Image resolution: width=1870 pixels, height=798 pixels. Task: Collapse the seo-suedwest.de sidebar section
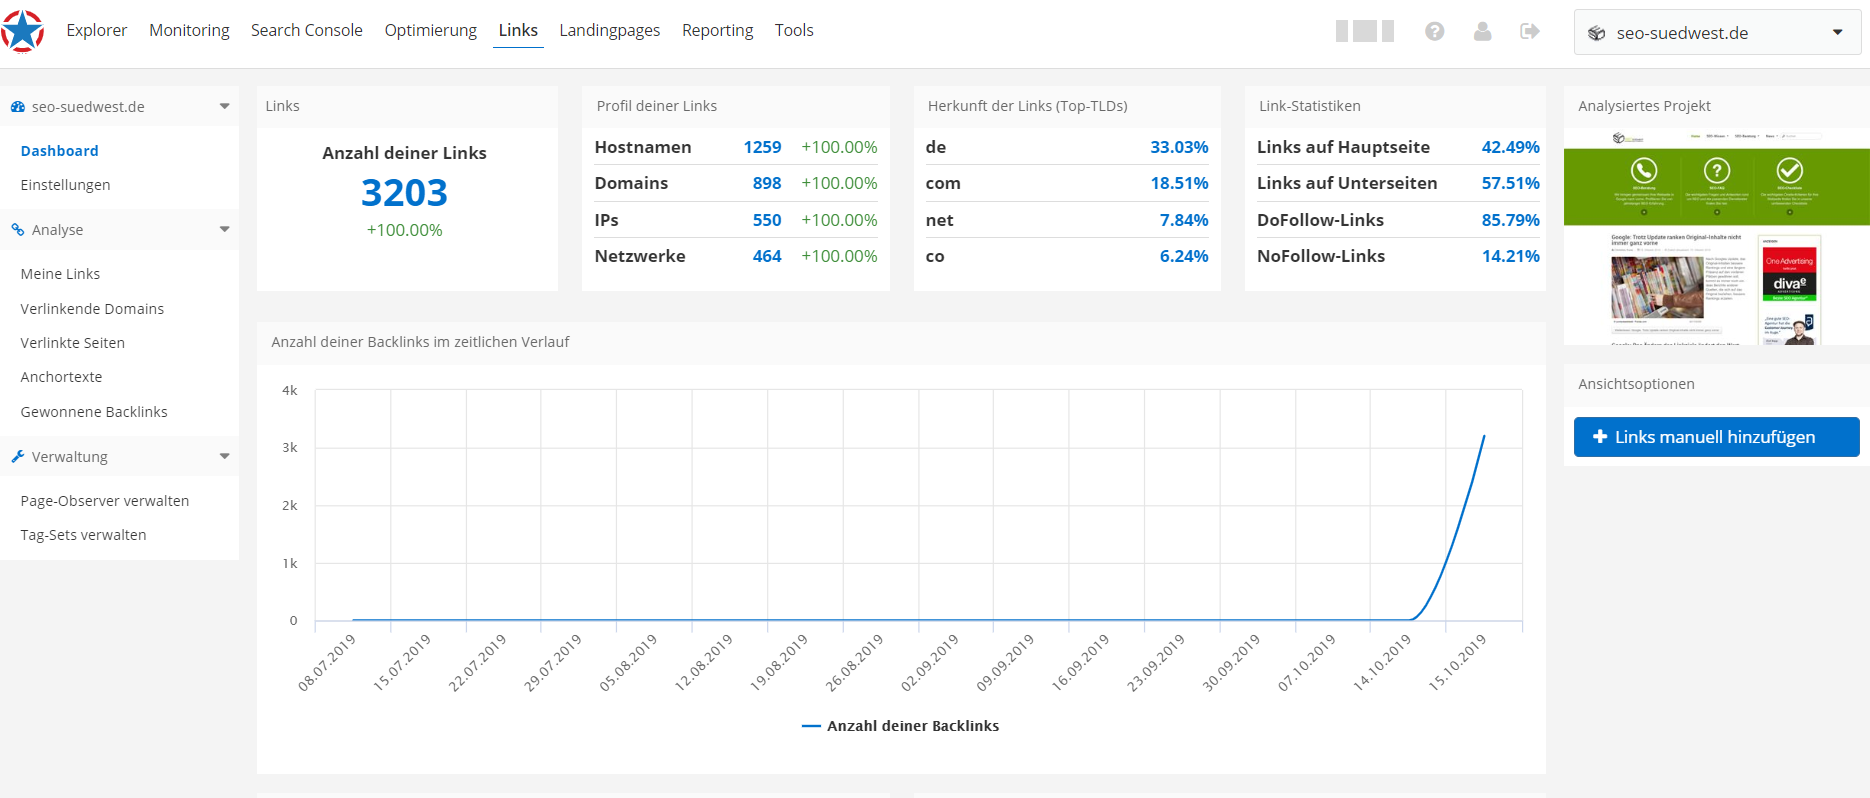pos(224,107)
